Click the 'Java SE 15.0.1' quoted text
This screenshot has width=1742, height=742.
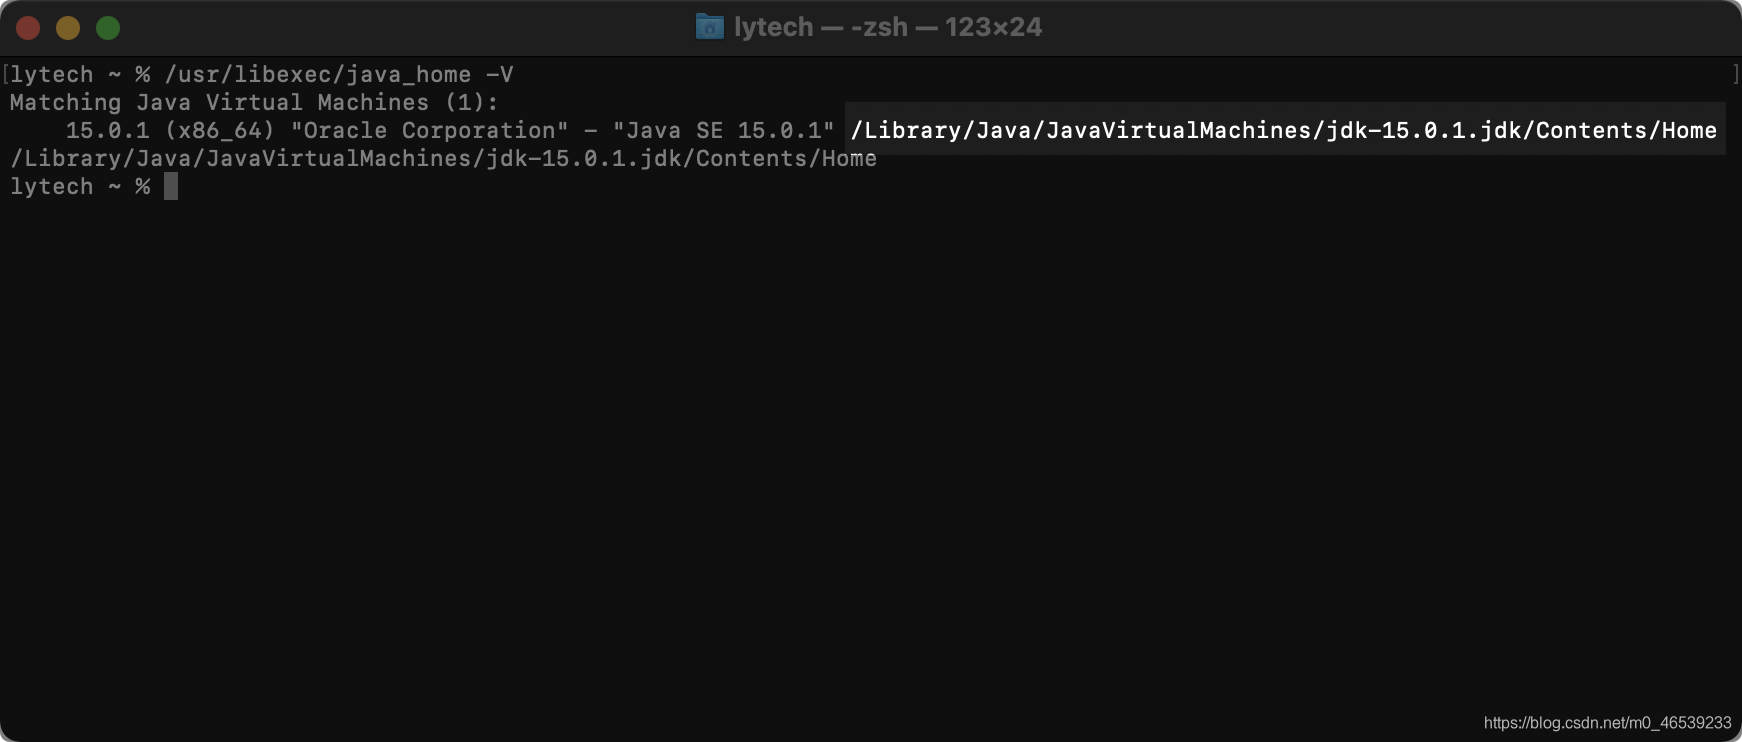coord(723,130)
